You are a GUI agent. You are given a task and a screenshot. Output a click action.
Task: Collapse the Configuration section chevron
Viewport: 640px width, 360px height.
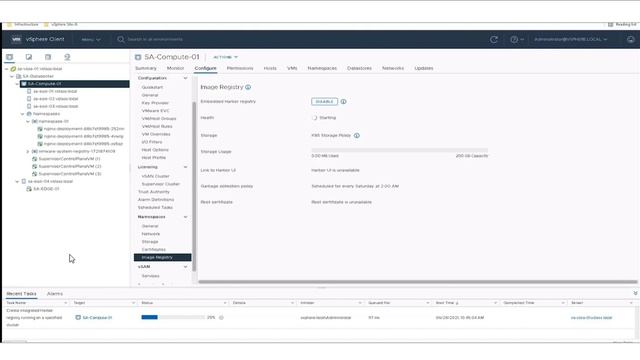(x=186, y=78)
